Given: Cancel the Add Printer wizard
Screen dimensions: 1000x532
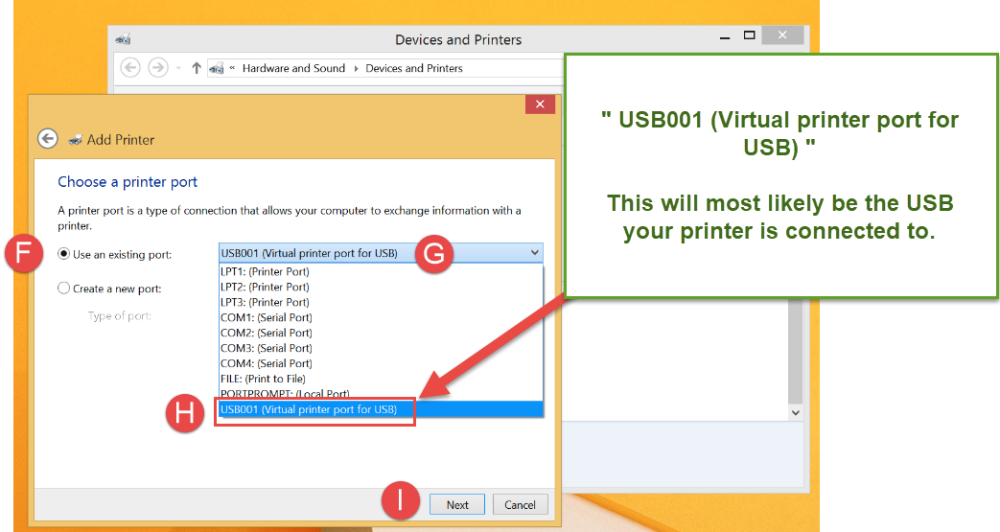Looking at the screenshot, I should click(520, 505).
